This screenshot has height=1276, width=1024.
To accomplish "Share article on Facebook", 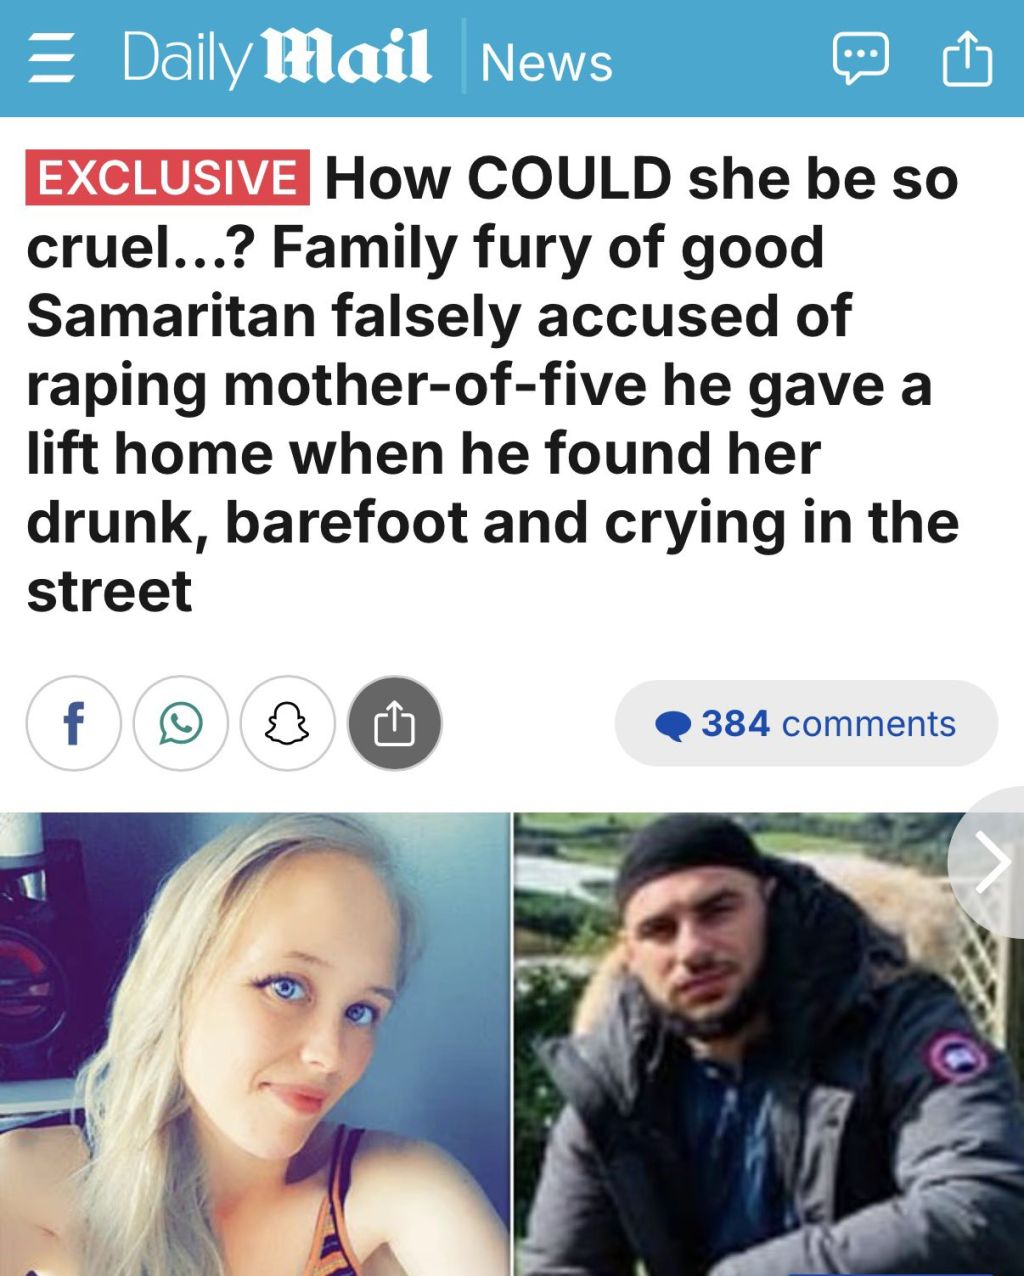I will pyautogui.click(x=73, y=723).
